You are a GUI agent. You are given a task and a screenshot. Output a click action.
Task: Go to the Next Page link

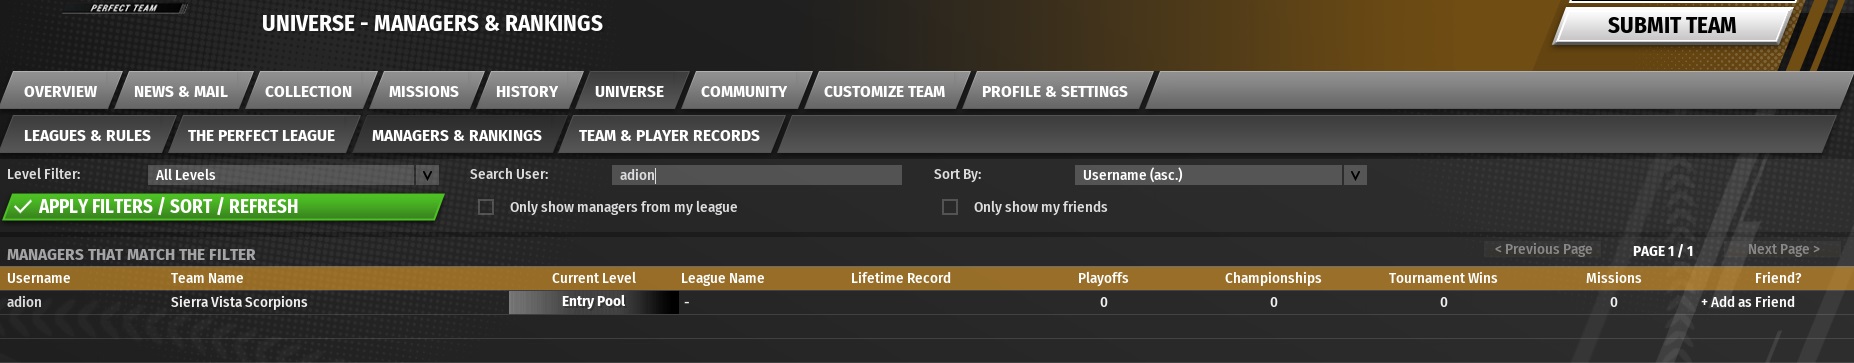[1784, 249]
